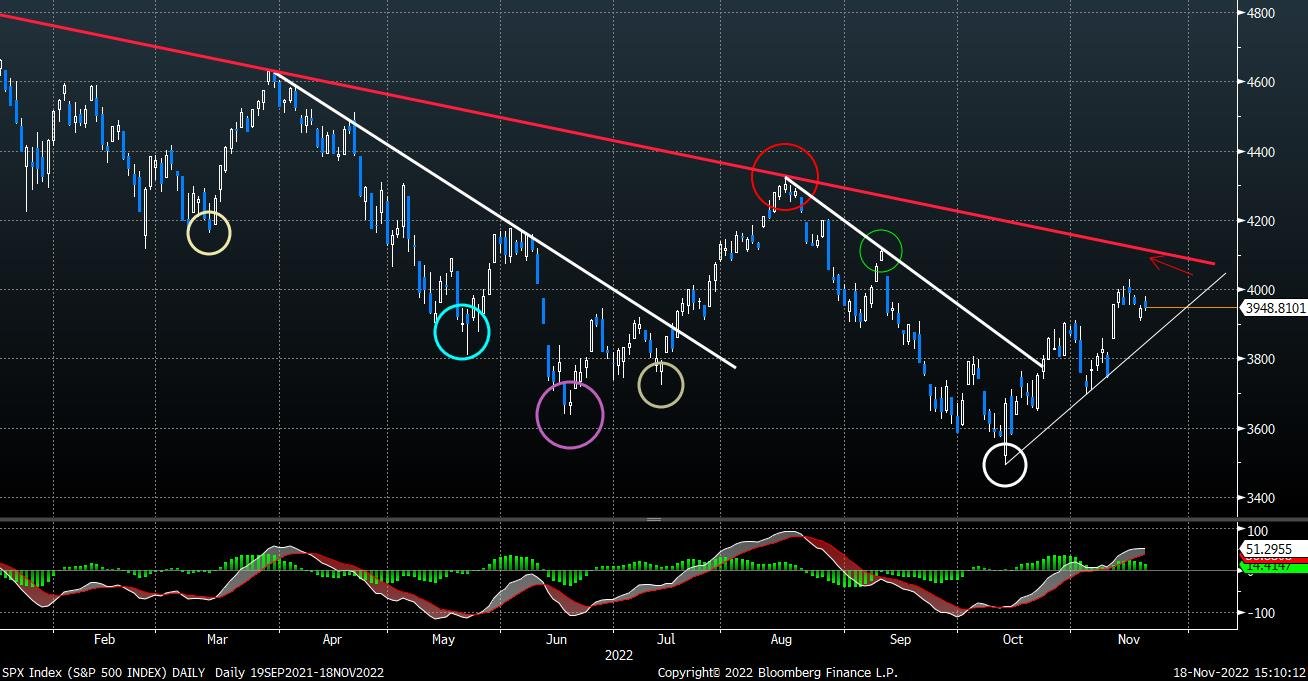This screenshot has width=1308, height=681.
Task: Click the white circle marking the October low
Action: (x=1005, y=463)
